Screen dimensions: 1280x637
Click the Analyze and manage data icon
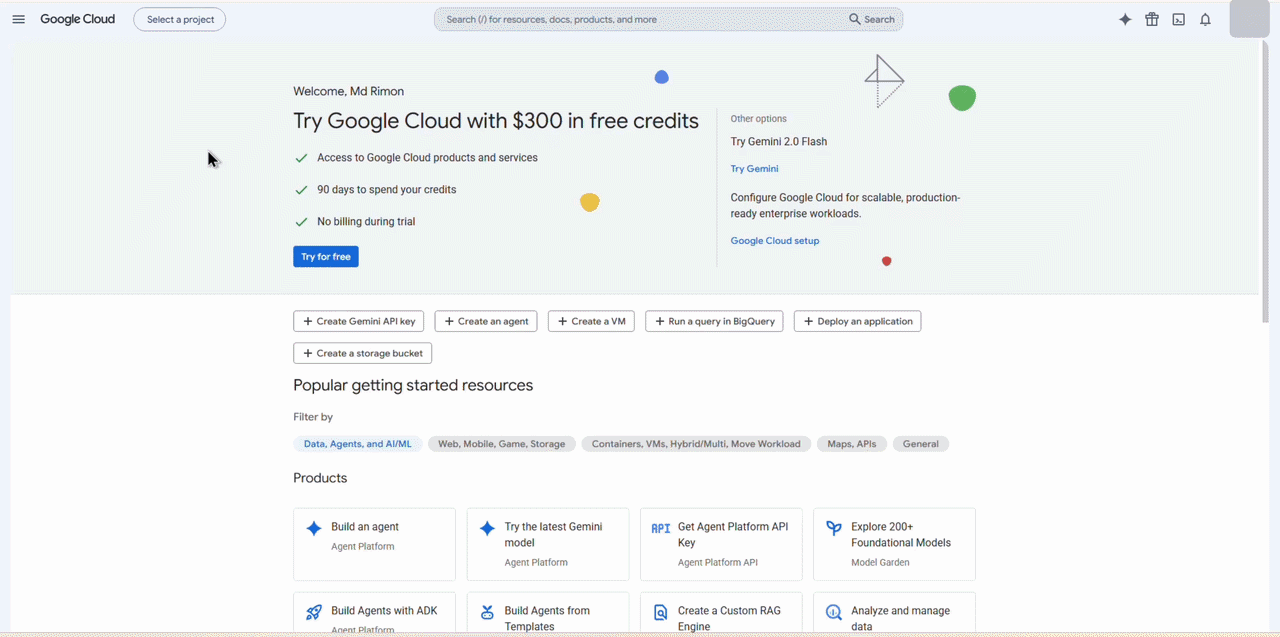(834, 612)
